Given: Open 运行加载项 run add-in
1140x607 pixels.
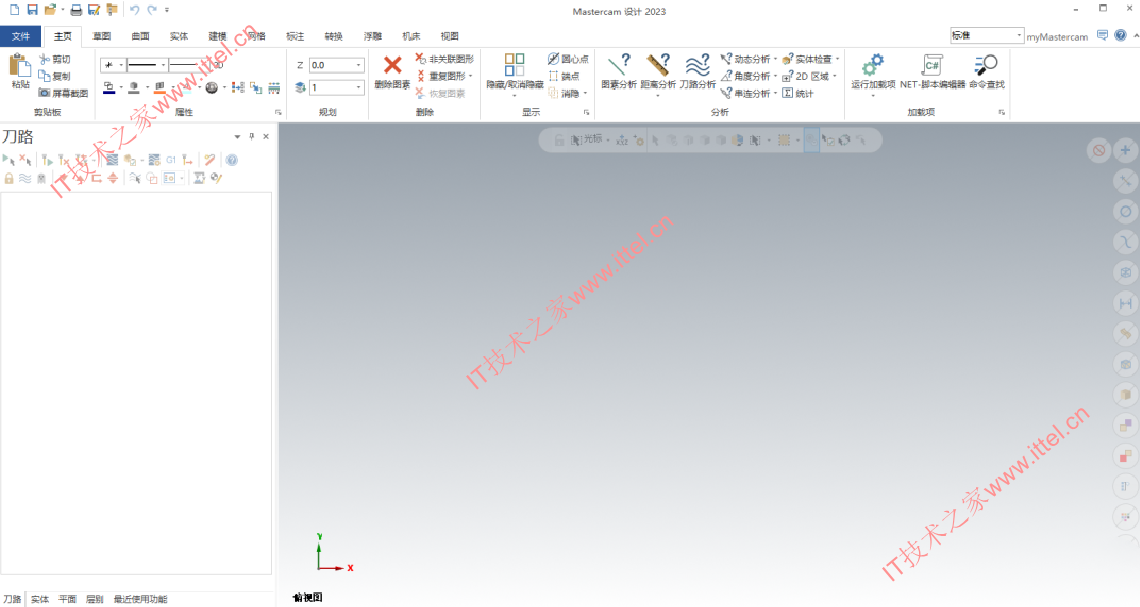Looking at the screenshot, I should (873, 72).
